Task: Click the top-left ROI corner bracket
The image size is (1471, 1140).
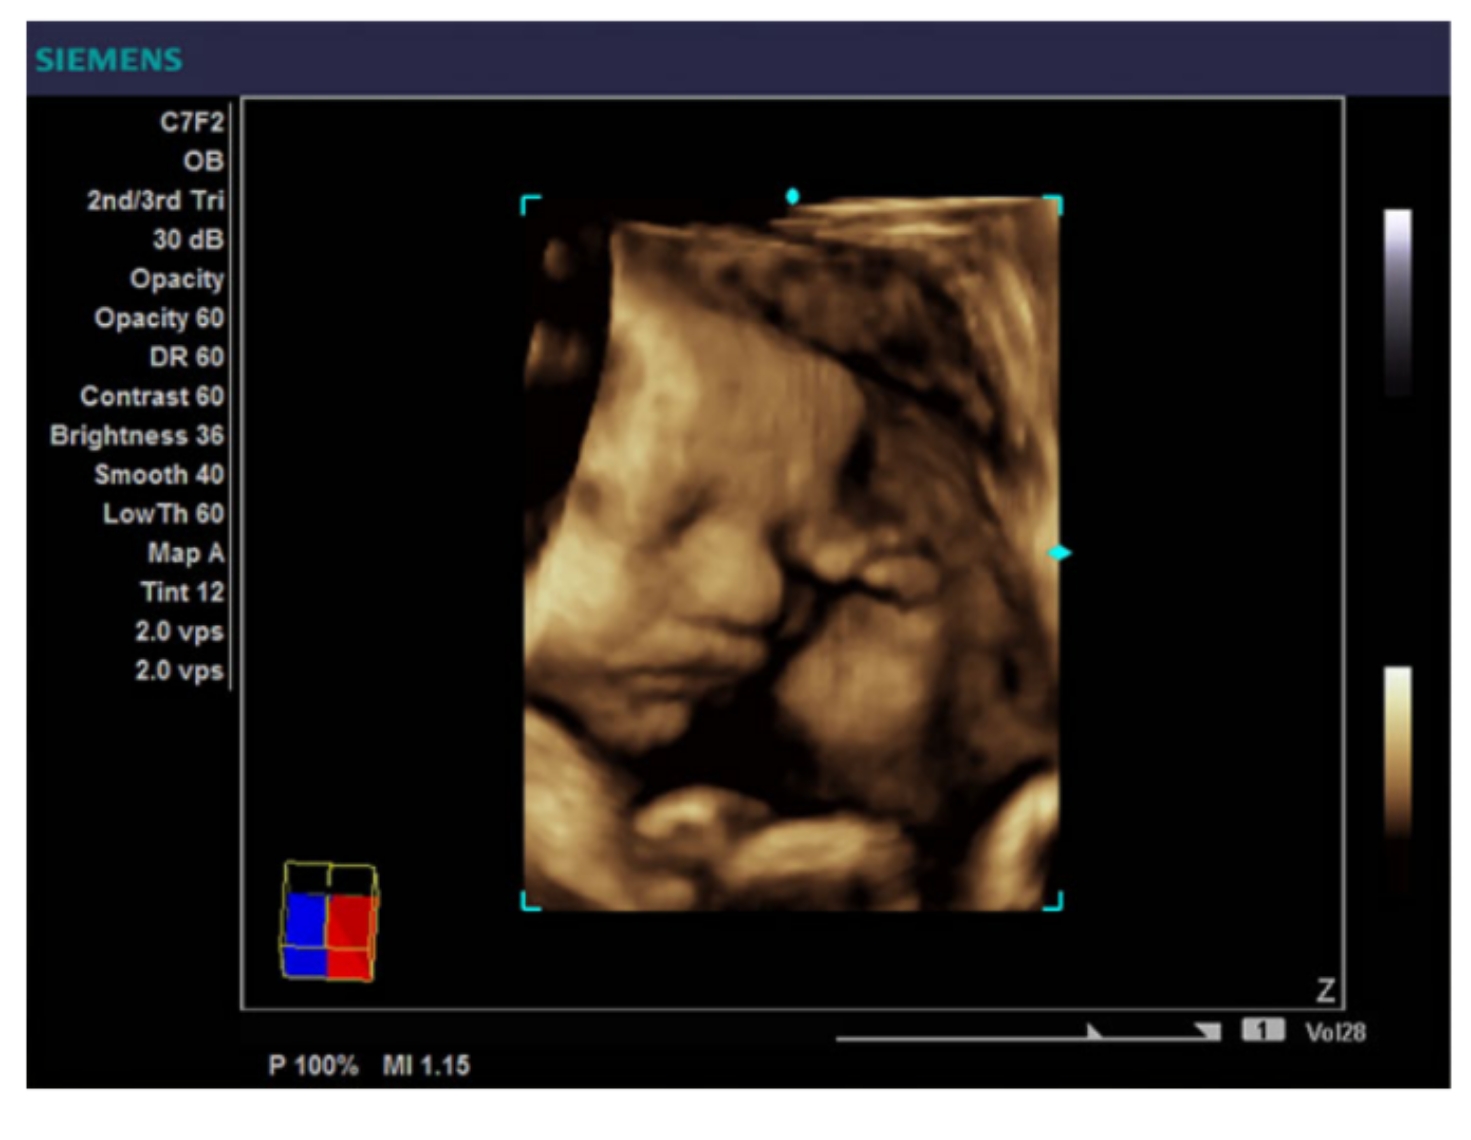Action: point(531,205)
